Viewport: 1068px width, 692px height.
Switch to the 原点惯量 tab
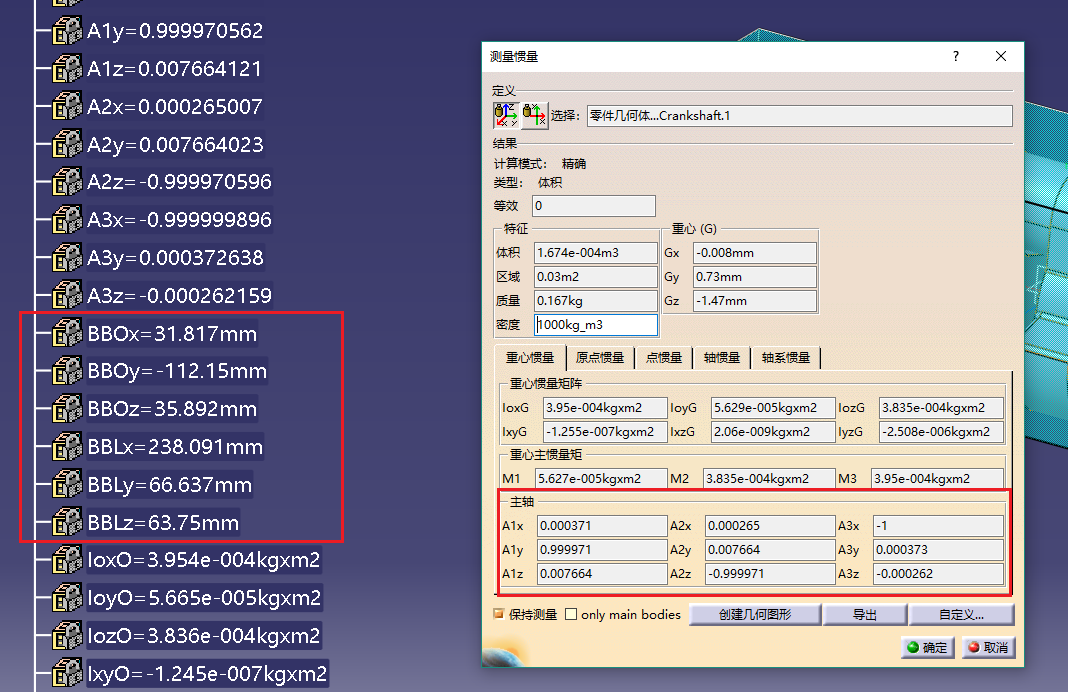click(600, 357)
